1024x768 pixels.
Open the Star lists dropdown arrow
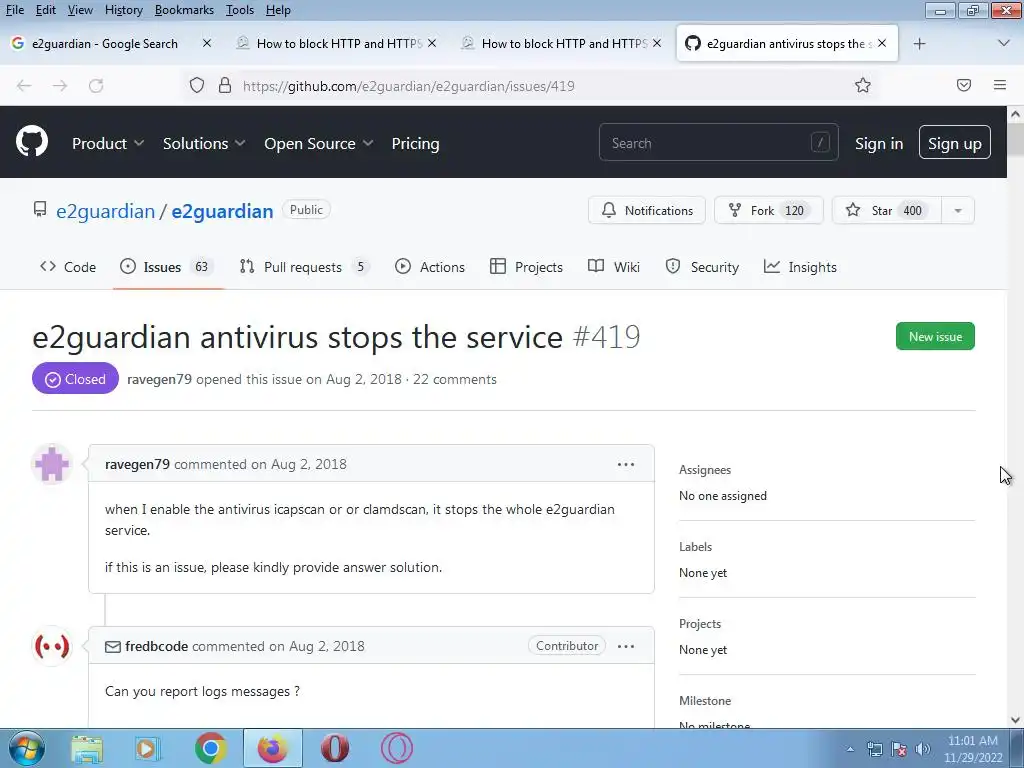958,210
